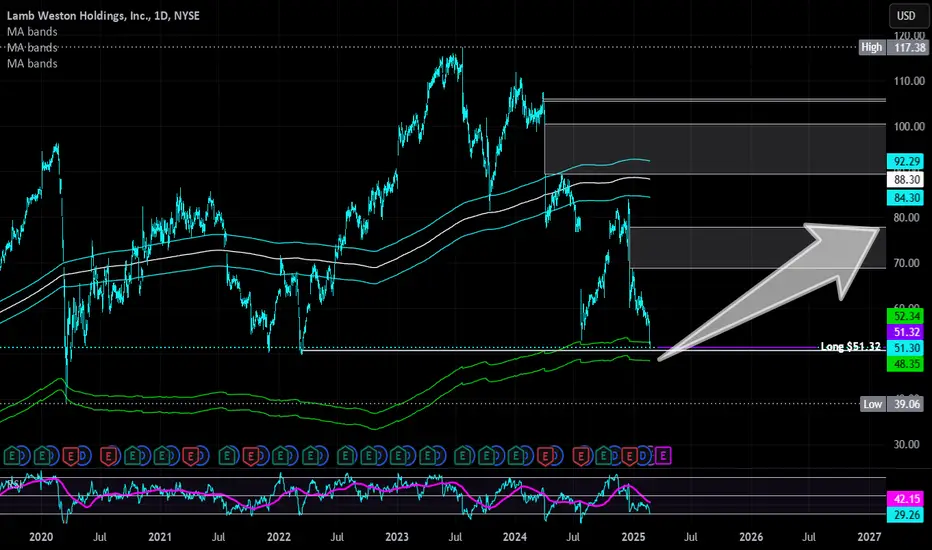Viewport: 932px width, 550px height.
Task: Select the Long $51.32 line label
Action: pyautogui.click(x=850, y=346)
